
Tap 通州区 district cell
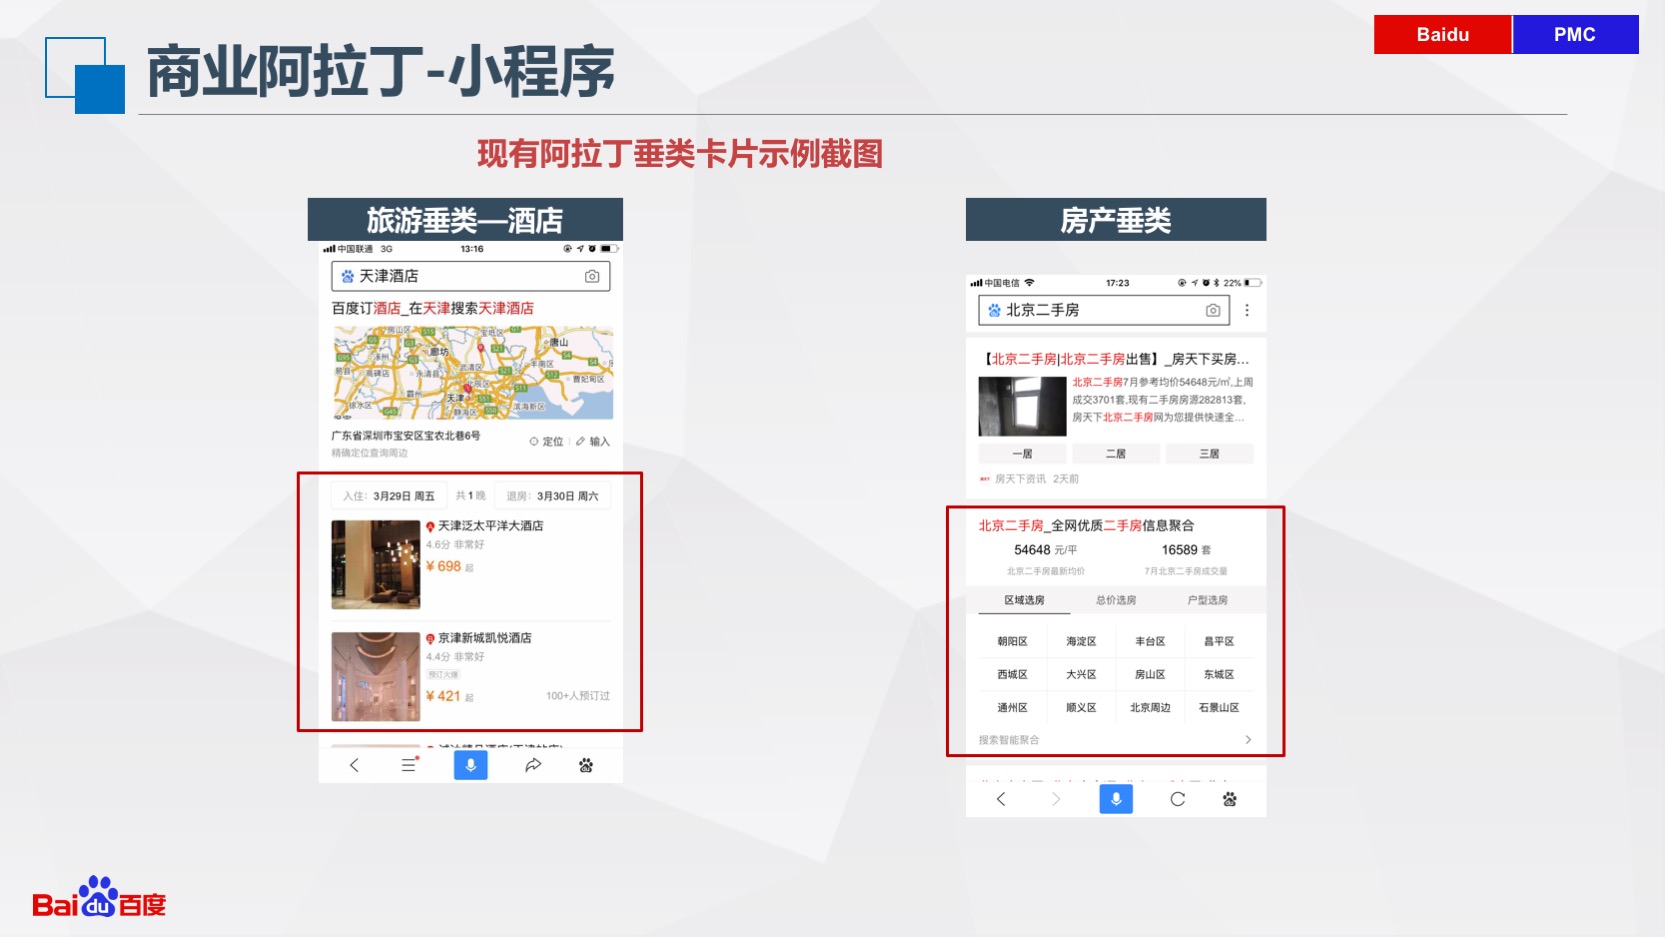[x=1012, y=707]
